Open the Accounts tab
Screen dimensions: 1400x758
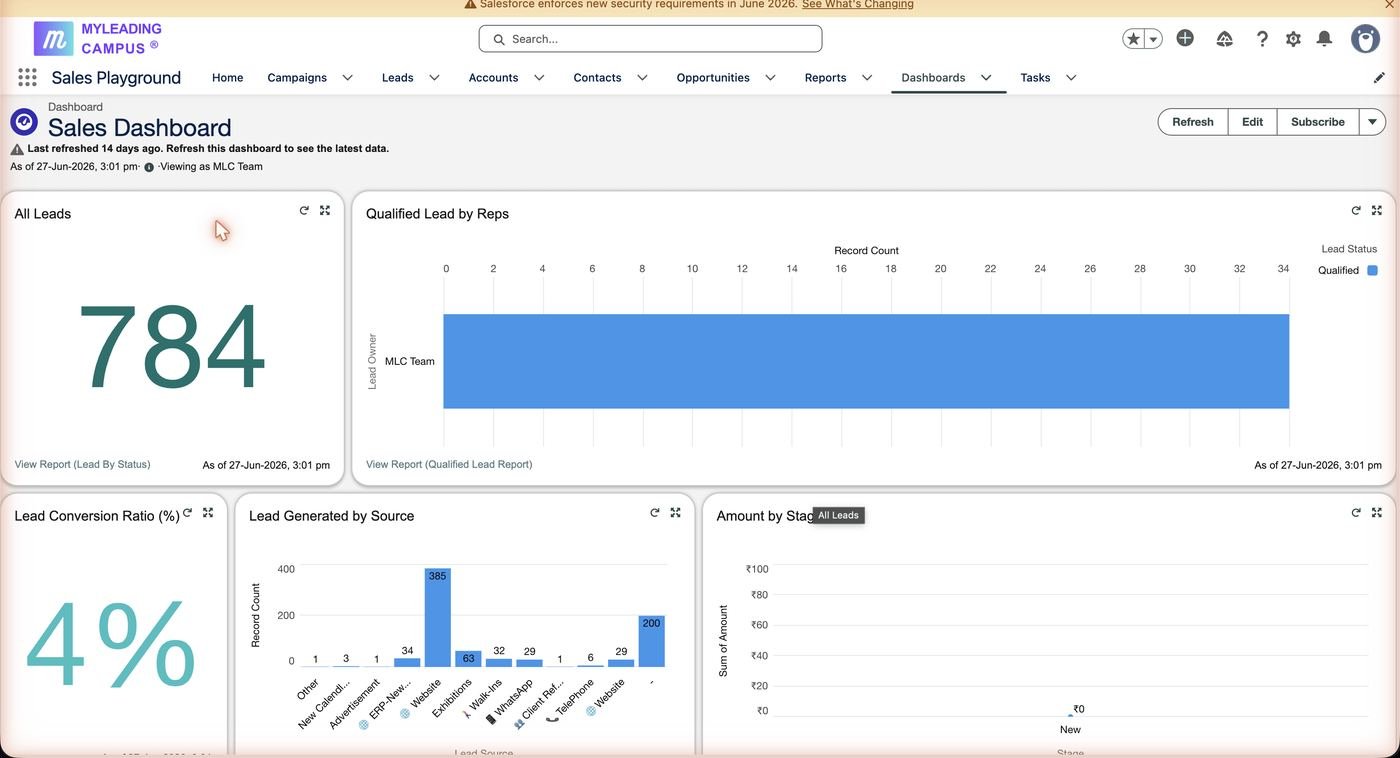(493, 77)
